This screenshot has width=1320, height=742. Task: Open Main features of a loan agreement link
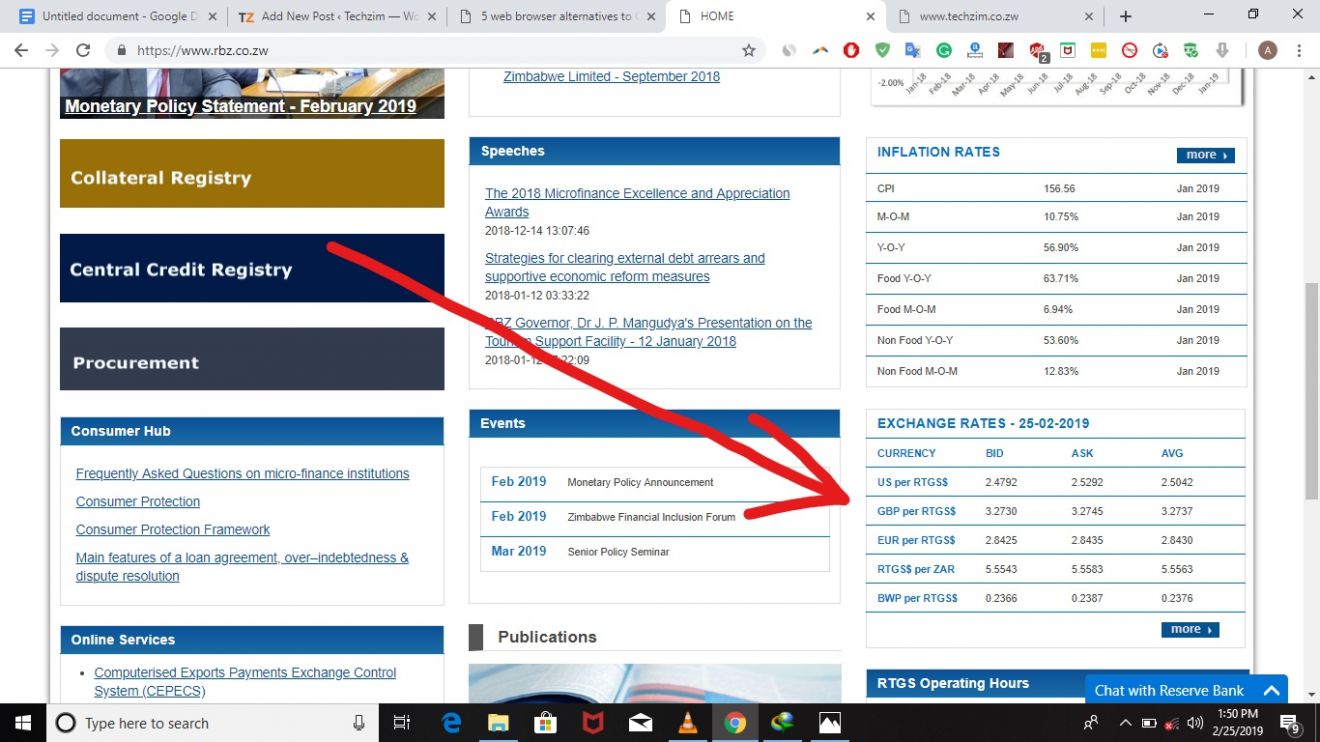point(242,566)
